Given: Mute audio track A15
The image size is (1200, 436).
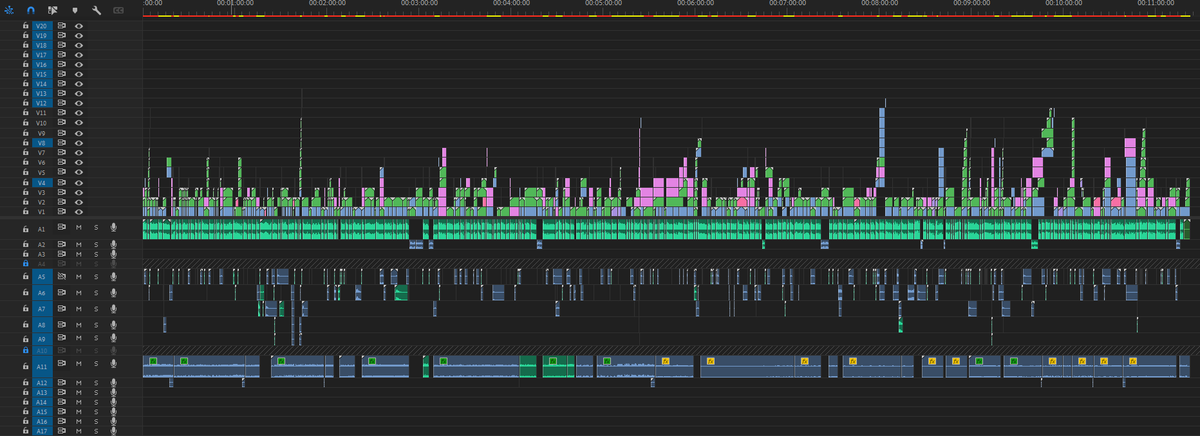Looking at the screenshot, I should pyautogui.click(x=79, y=412).
